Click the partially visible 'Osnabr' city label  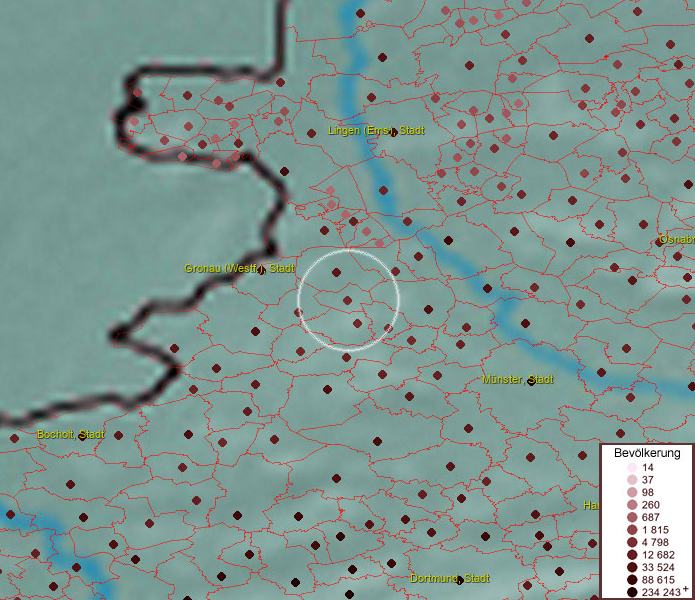[x=677, y=240]
